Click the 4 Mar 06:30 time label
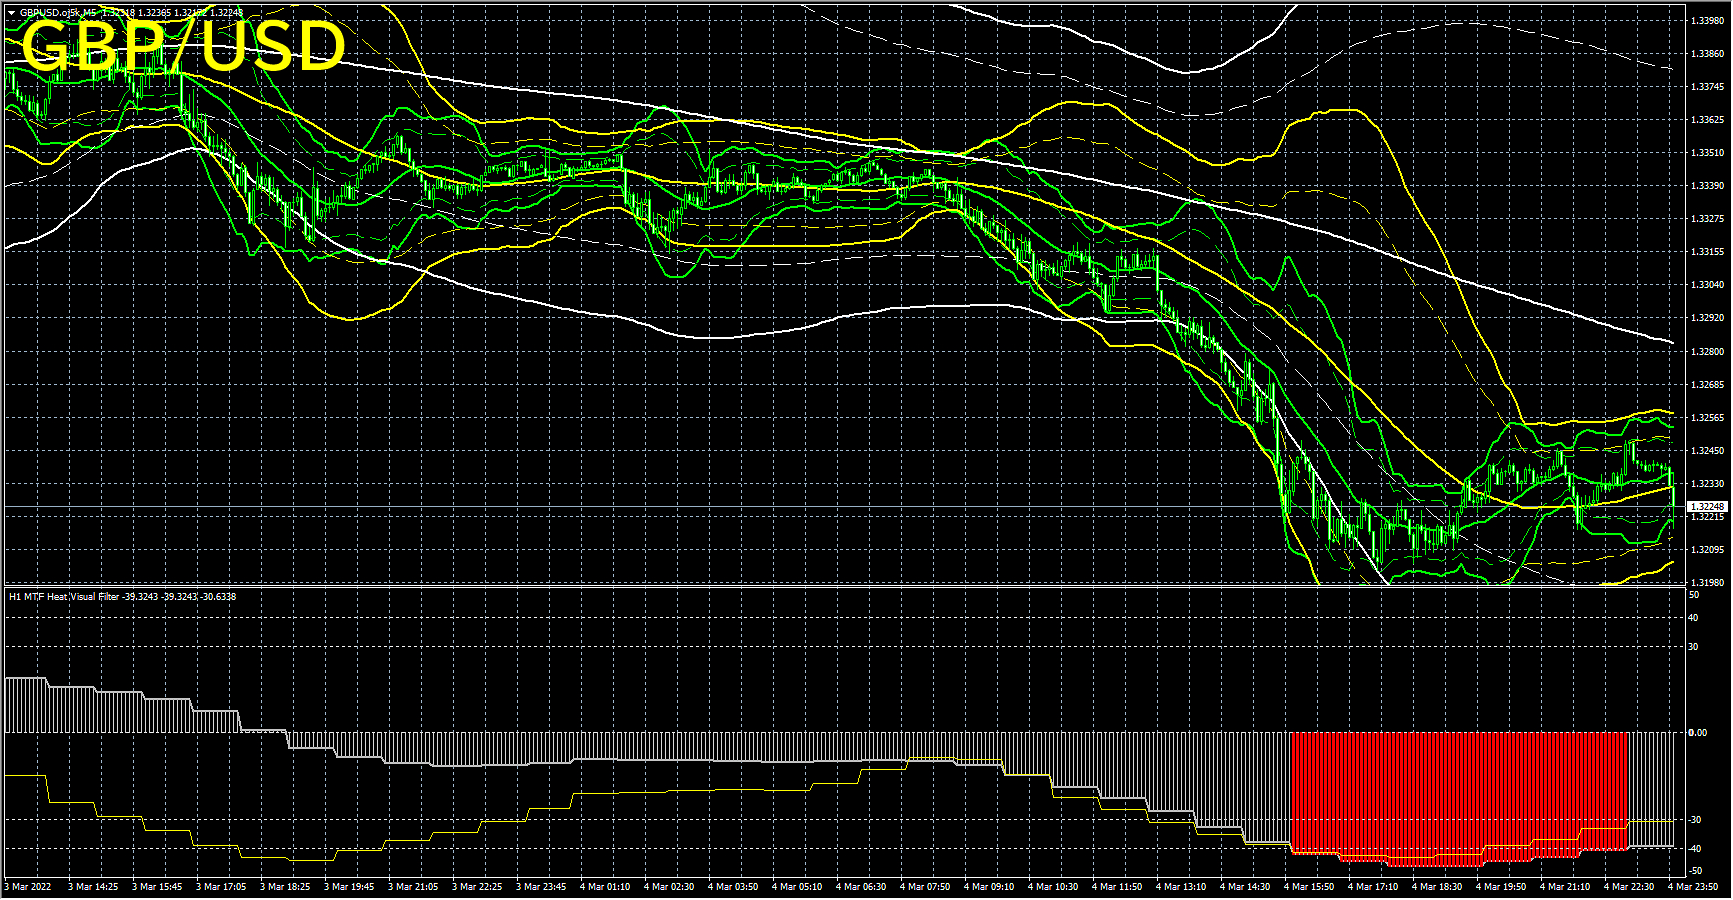Viewport: 1733px width, 900px height. click(x=861, y=887)
